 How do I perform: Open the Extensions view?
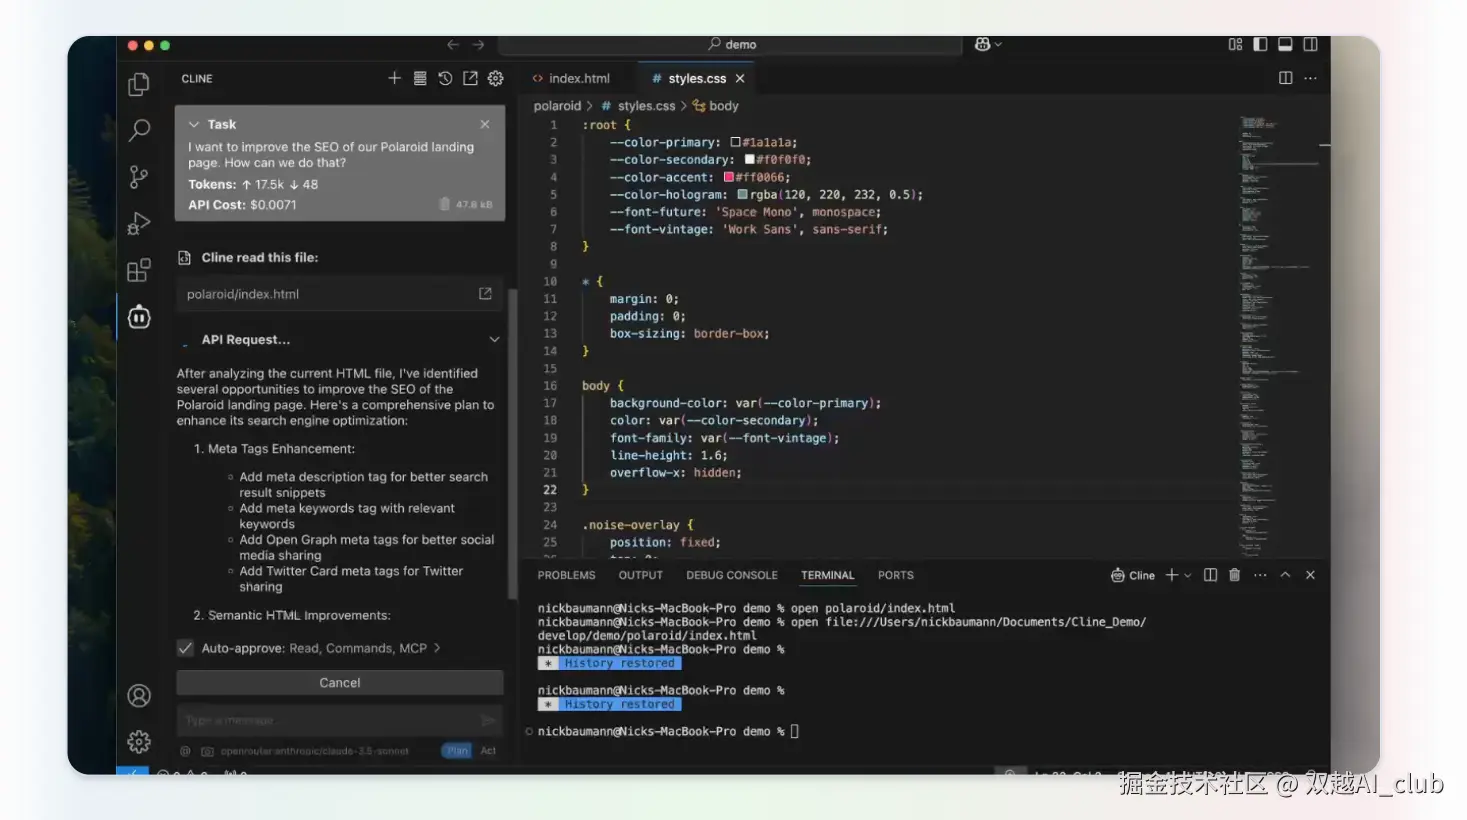(x=139, y=270)
